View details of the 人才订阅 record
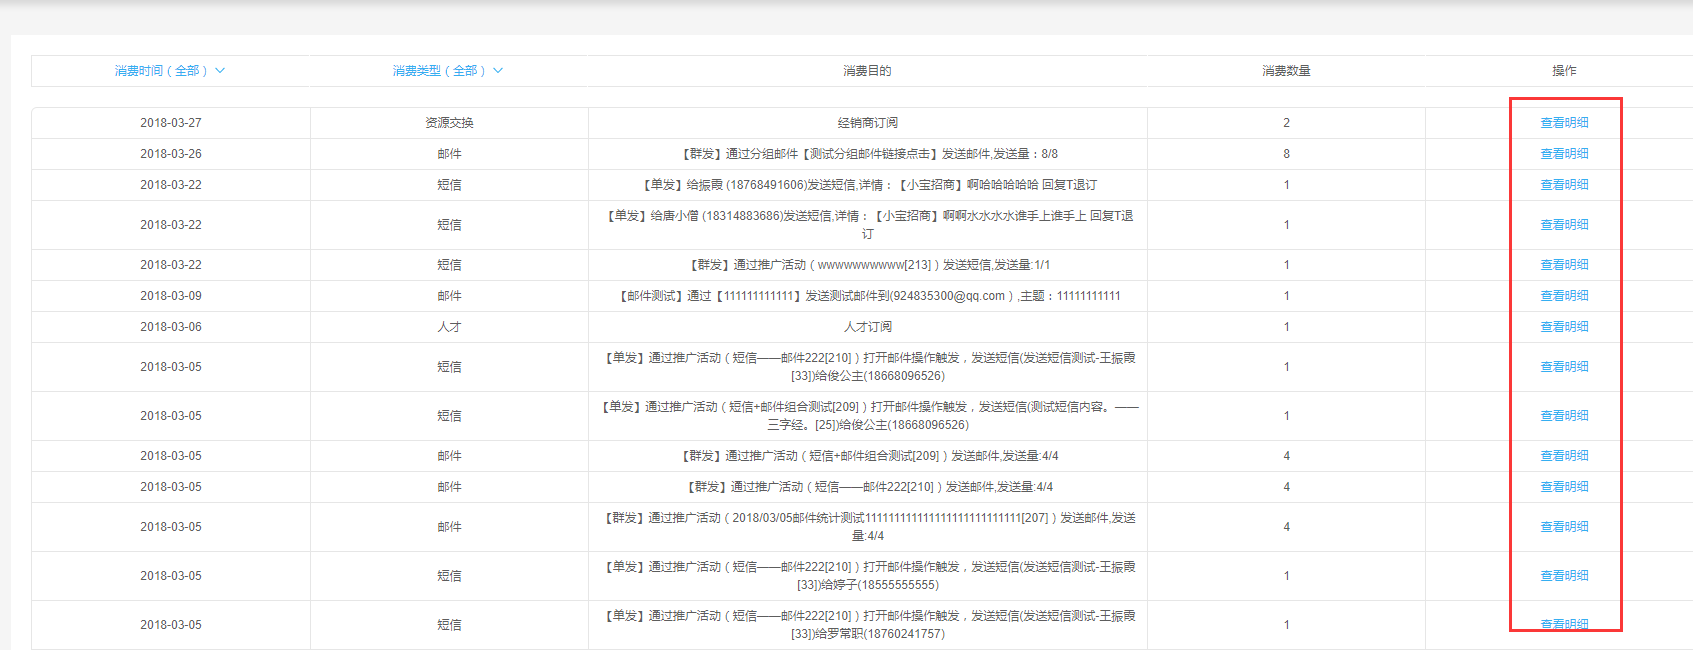 pos(1564,327)
